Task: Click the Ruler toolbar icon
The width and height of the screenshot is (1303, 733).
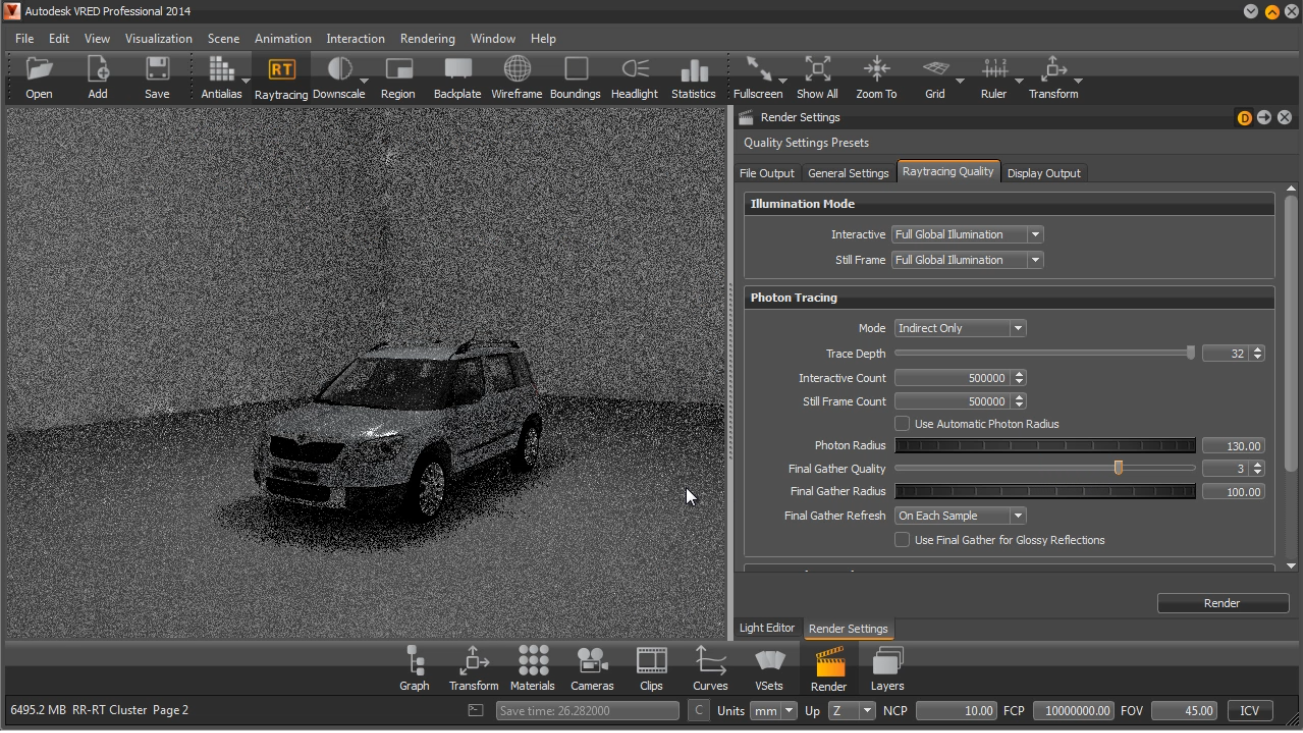Action: 994,77
